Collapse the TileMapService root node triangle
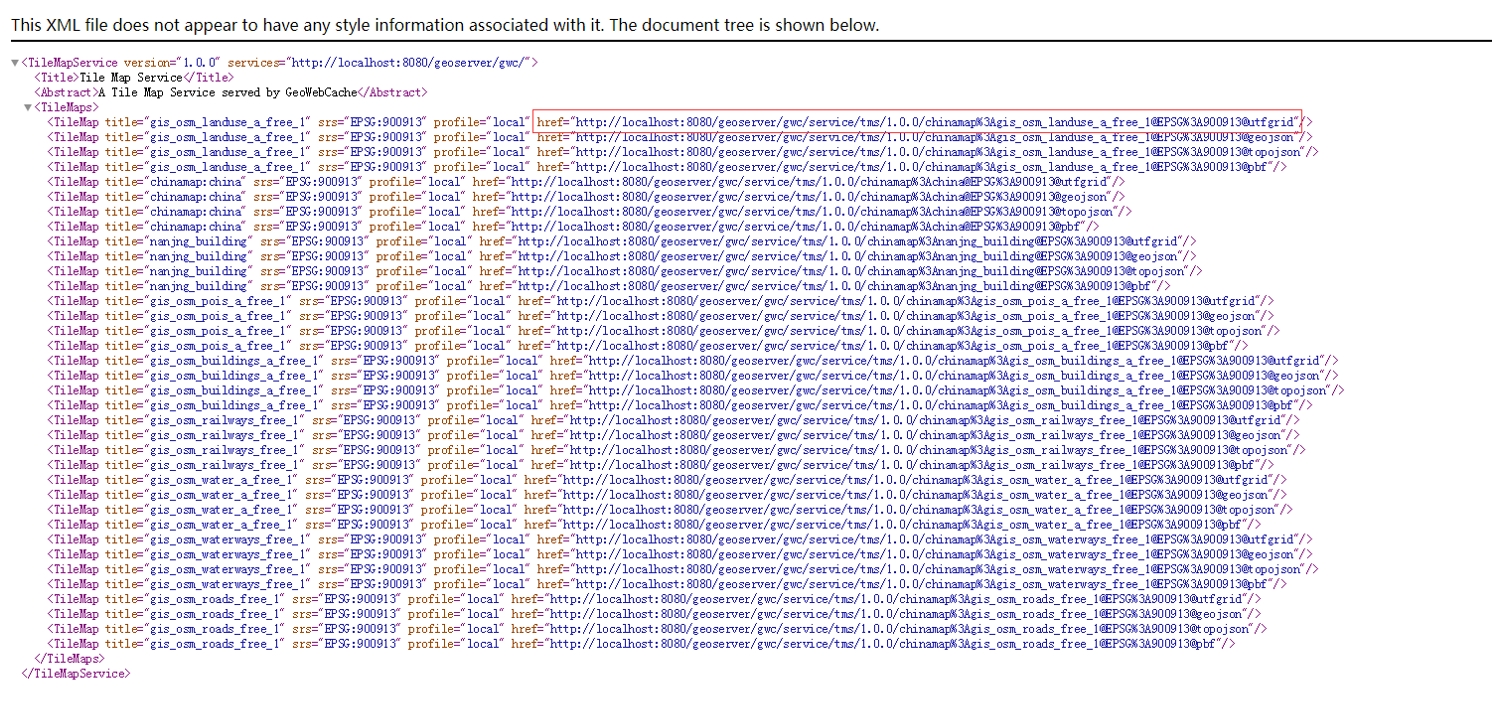 (x=15, y=63)
